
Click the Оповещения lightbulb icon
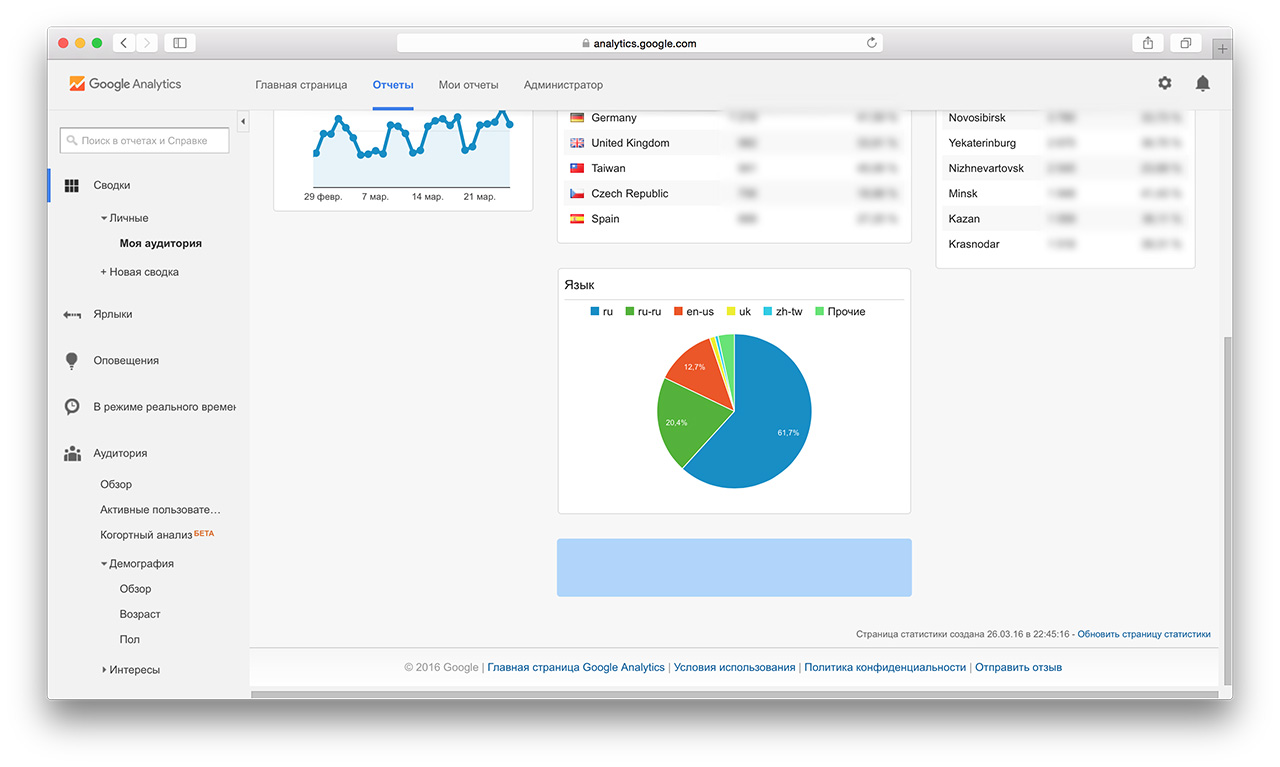pyautogui.click(x=72, y=361)
